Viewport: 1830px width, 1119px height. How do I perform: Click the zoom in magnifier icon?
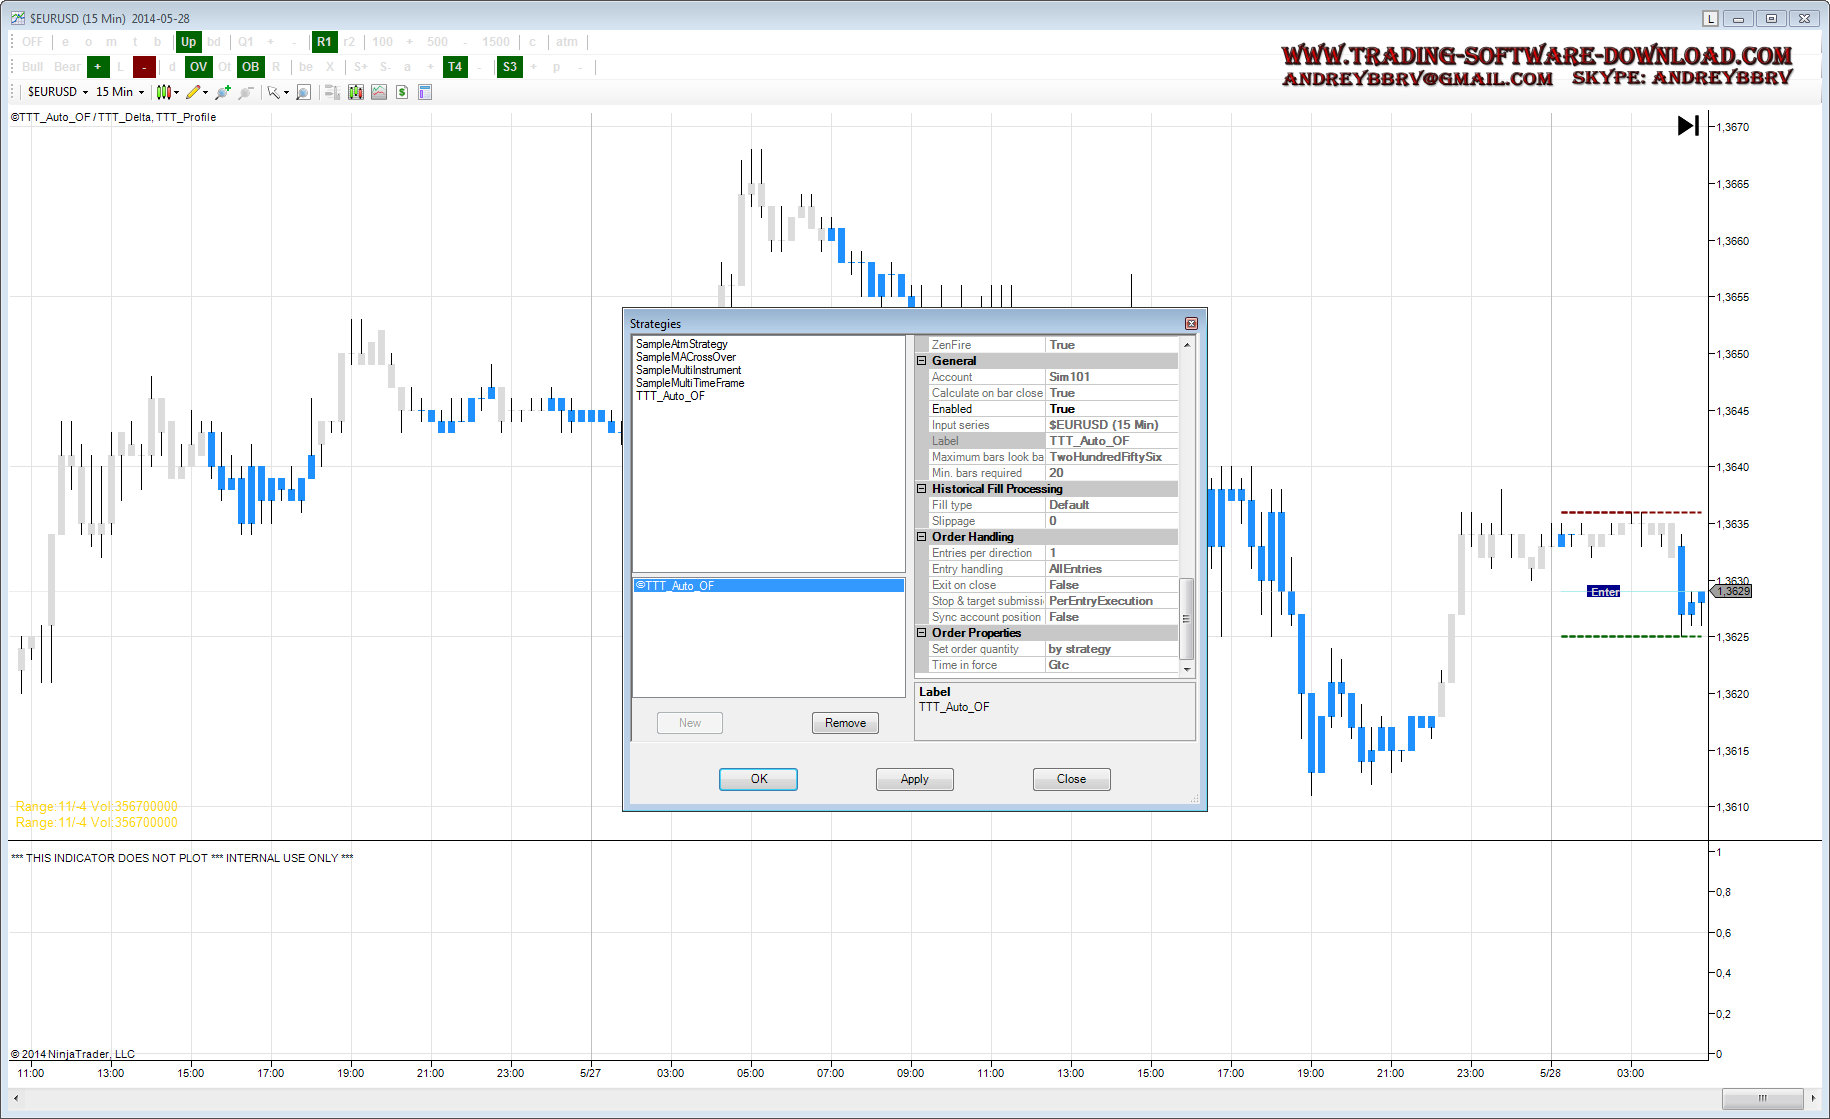(x=222, y=92)
